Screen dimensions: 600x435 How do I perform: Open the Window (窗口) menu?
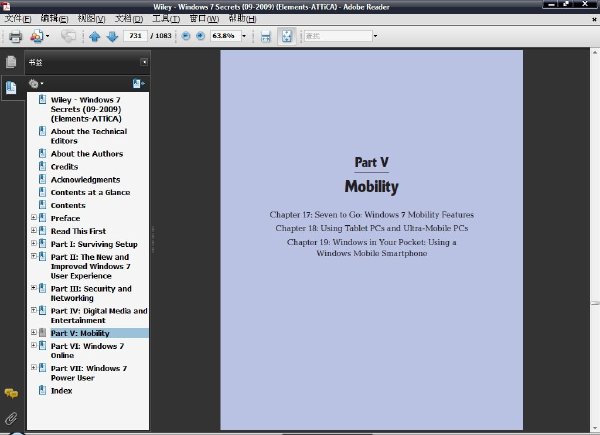204,19
